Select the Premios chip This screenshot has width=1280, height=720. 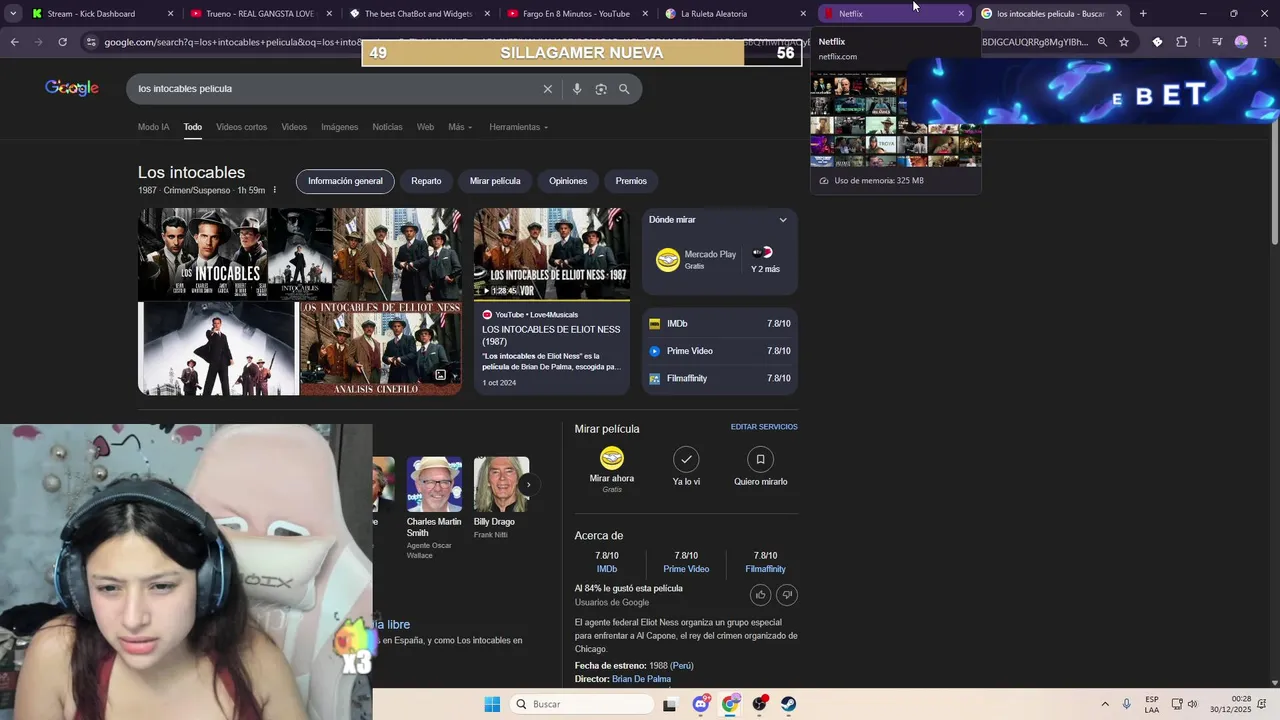point(631,181)
